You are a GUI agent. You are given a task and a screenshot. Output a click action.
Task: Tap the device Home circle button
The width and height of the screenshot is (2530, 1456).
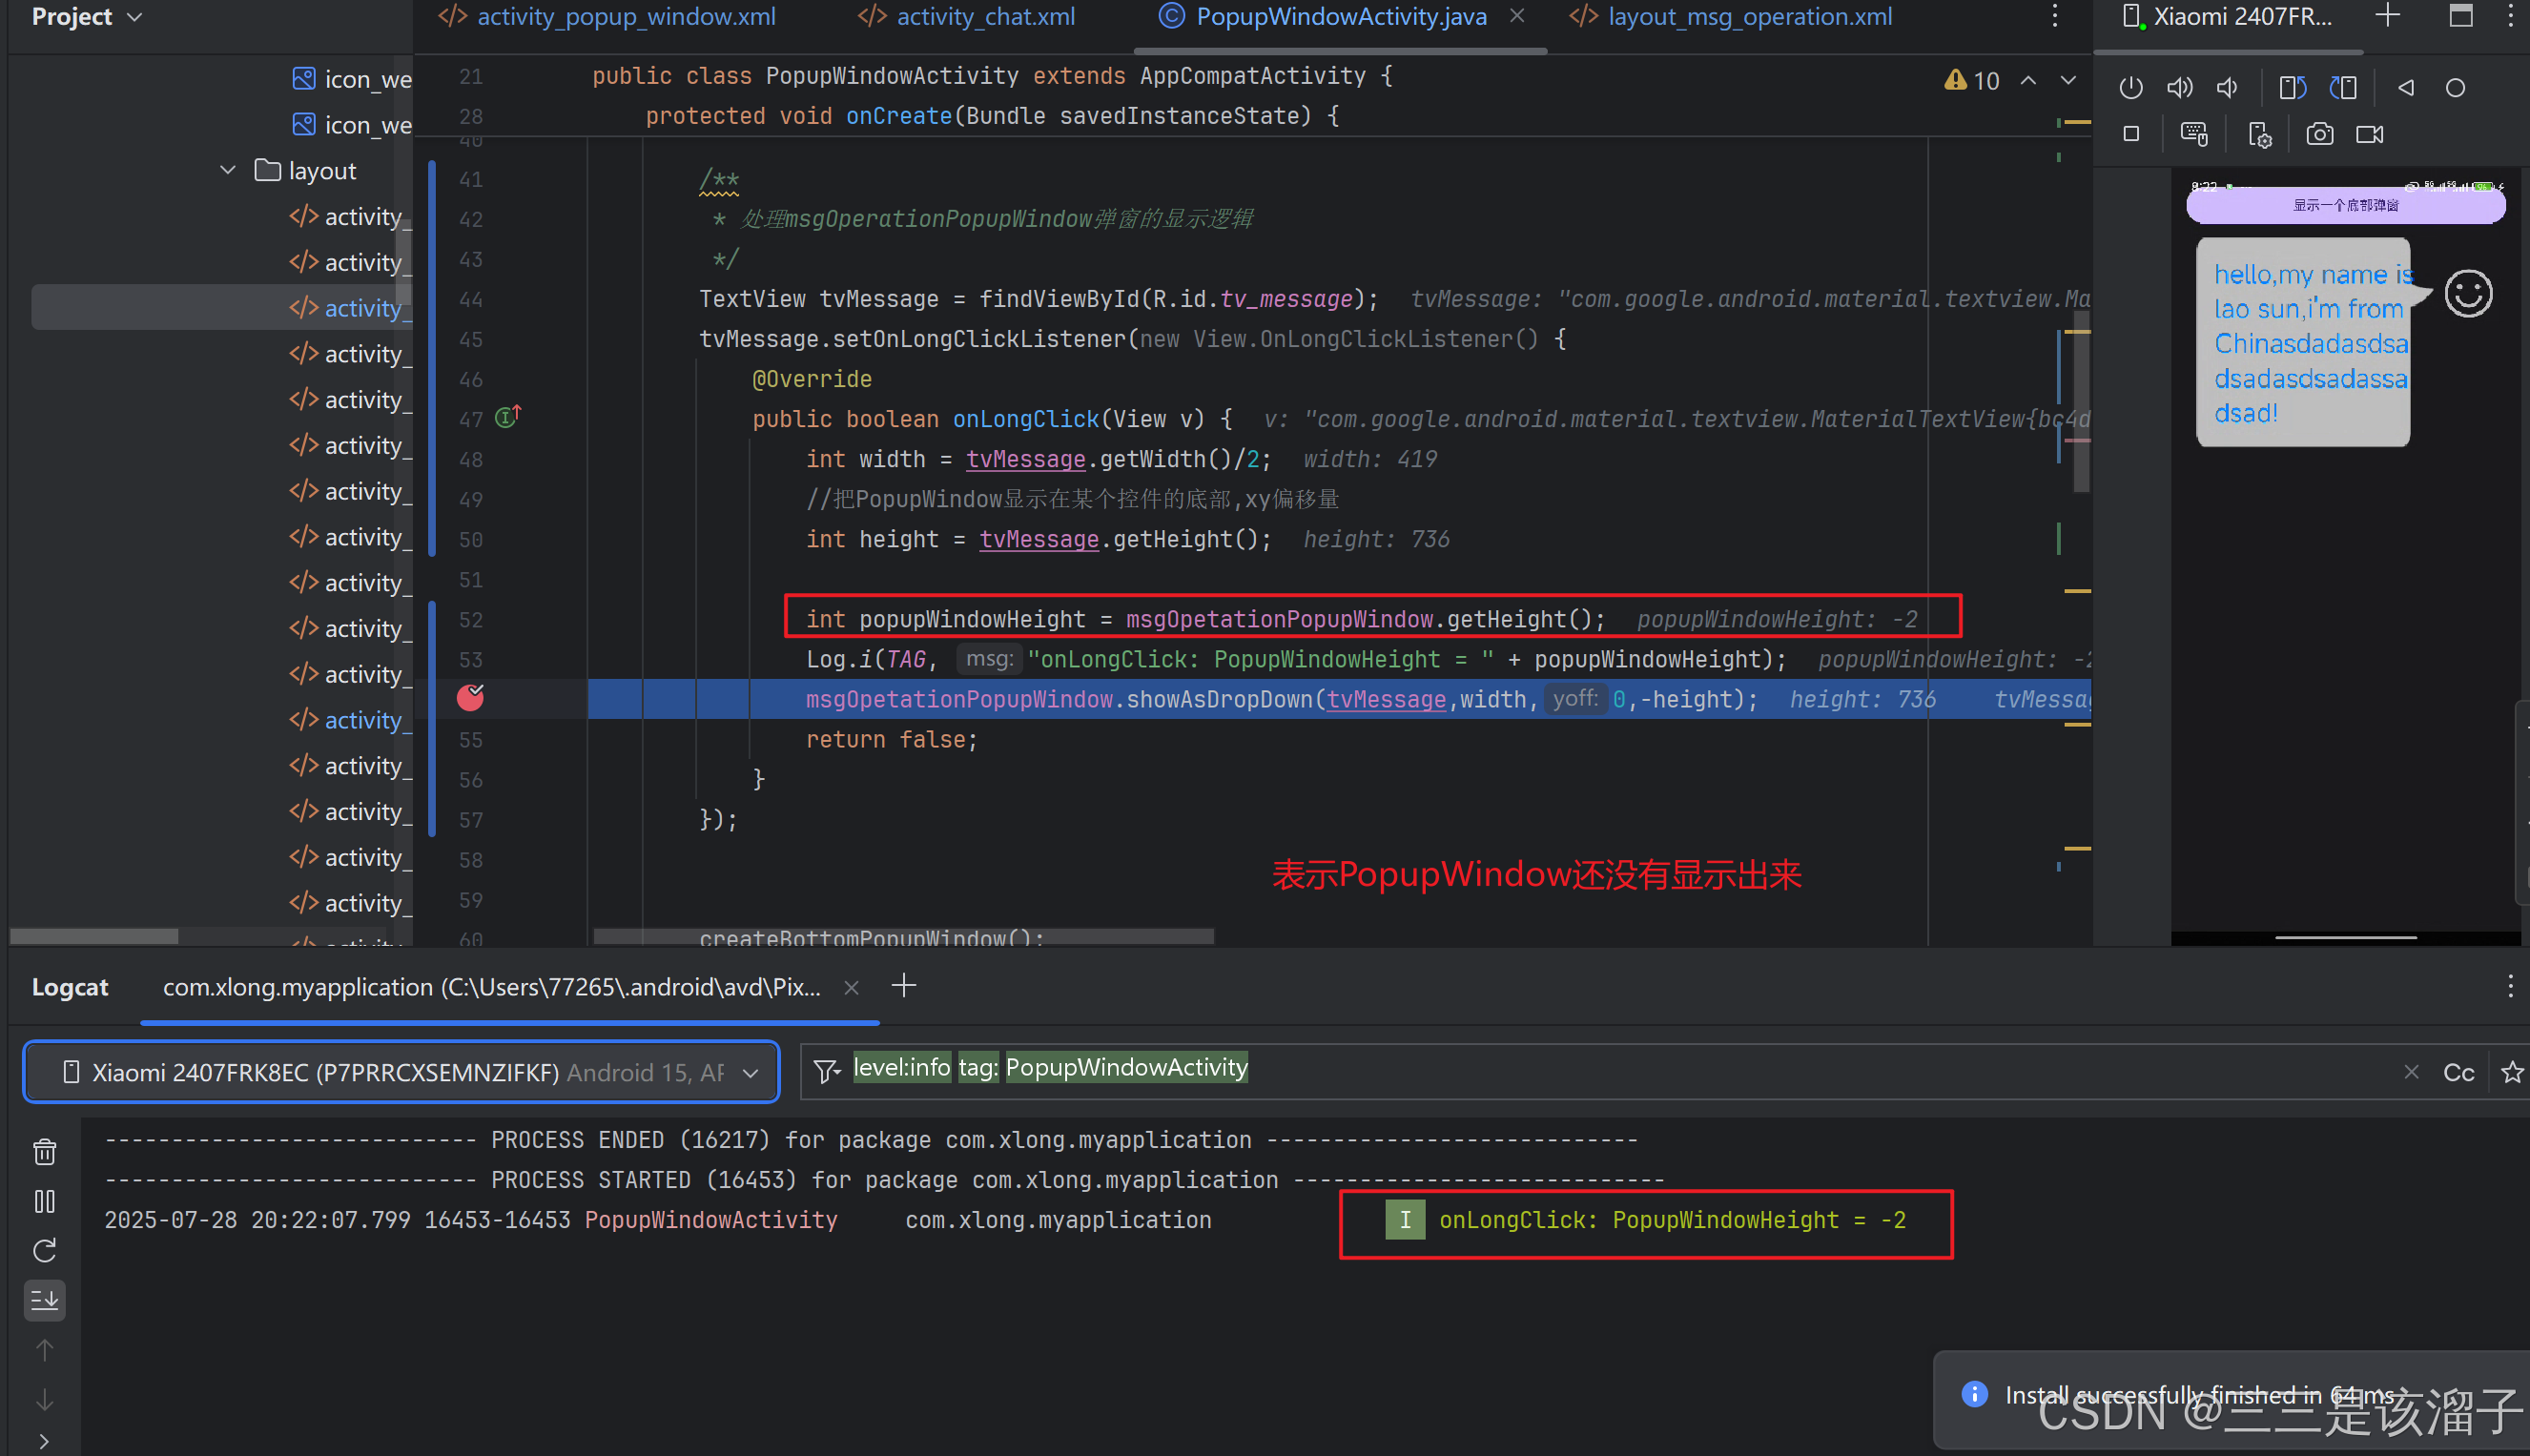pos(2455,88)
